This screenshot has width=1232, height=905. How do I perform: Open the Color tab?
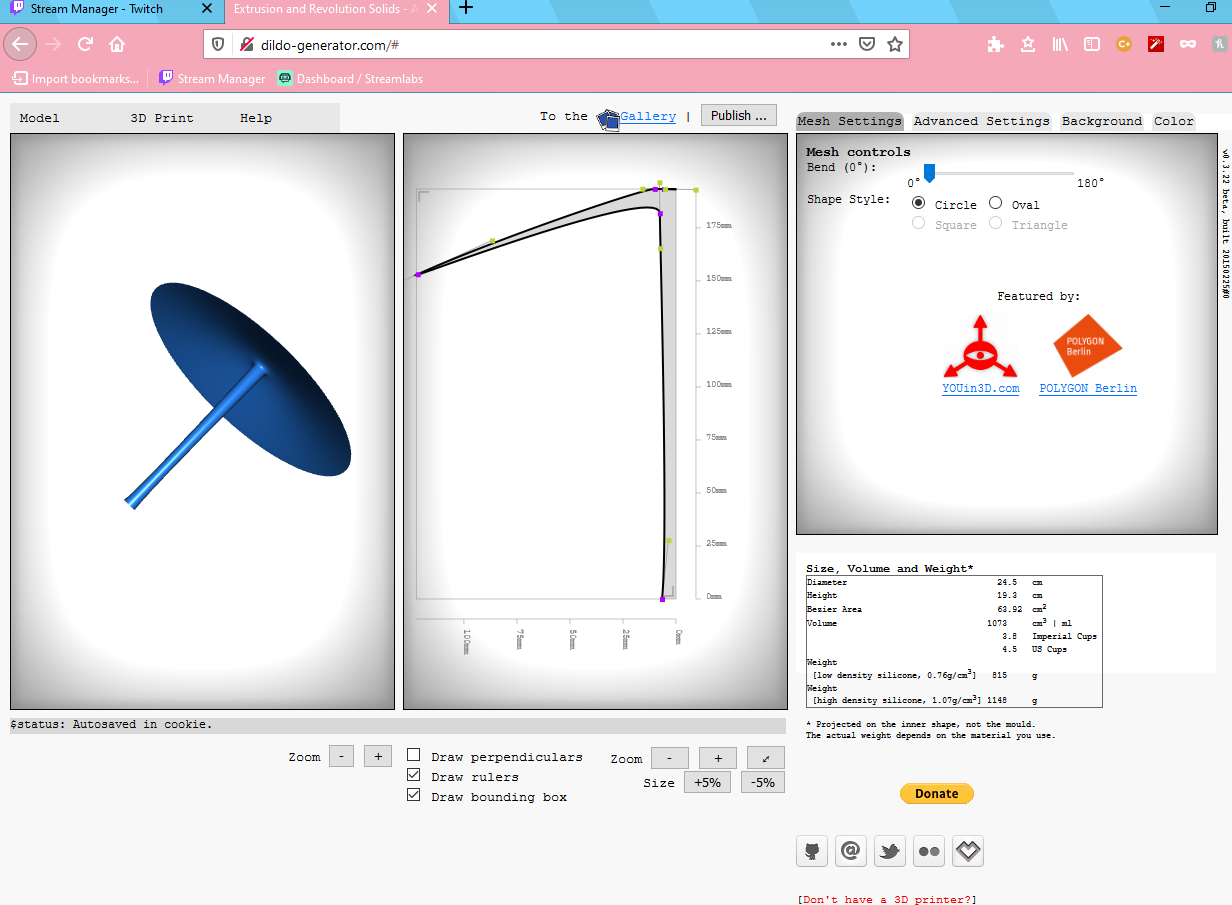click(x=1173, y=121)
